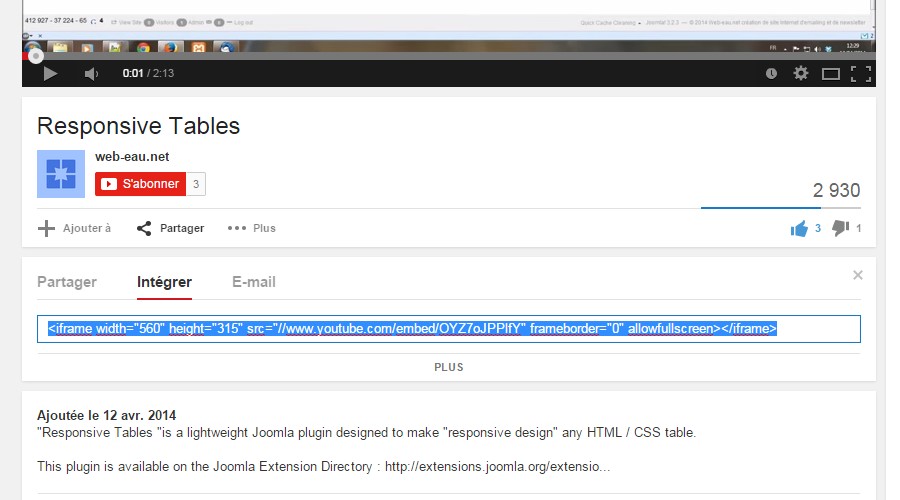Click the video title Responsive Tables
The width and height of the screenshot is (900, 500).
tap(138, 126)
